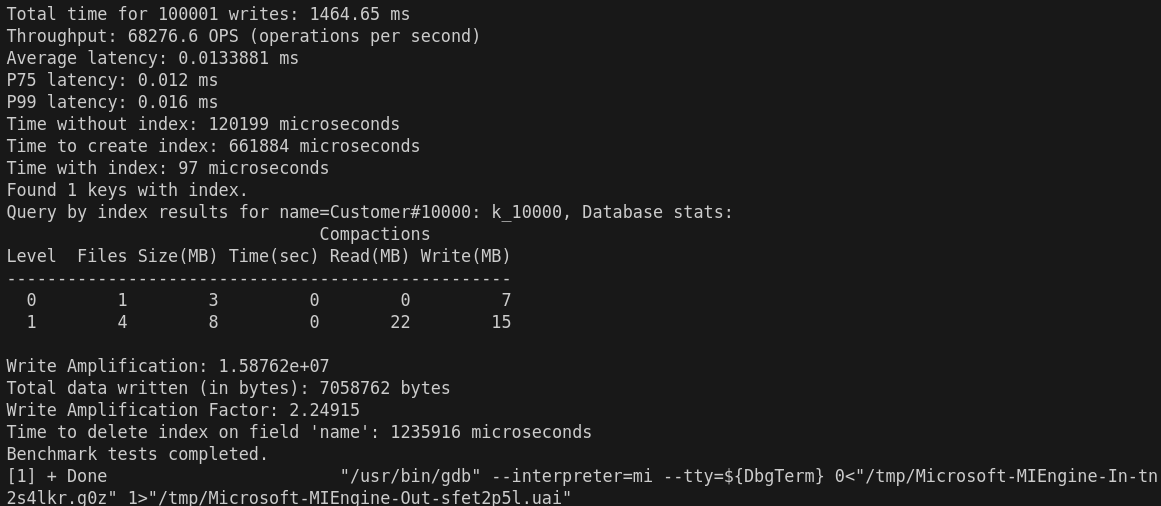Click the Read(MB) value 22 in Level 1
1161x506 pixels.
point(400,322)
